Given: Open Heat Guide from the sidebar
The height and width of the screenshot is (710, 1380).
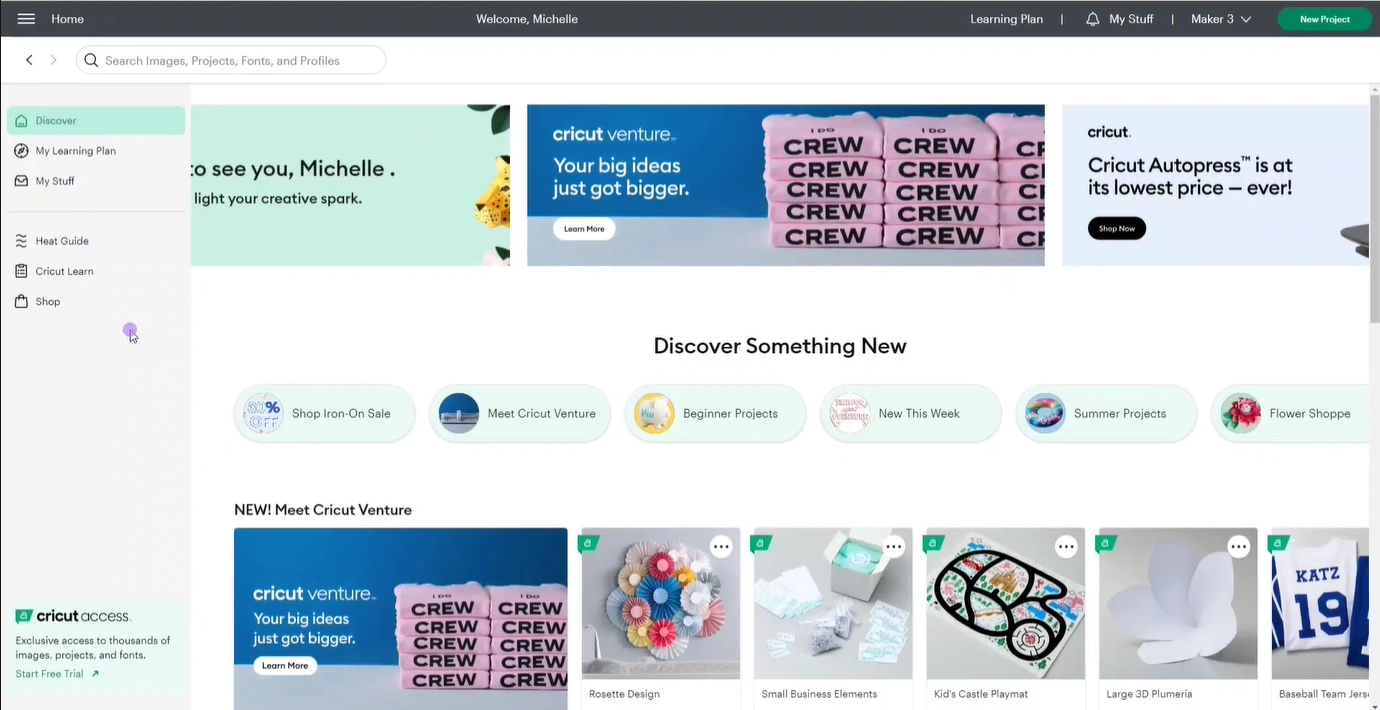Looking at the screenshot, I should pos(61,241).
